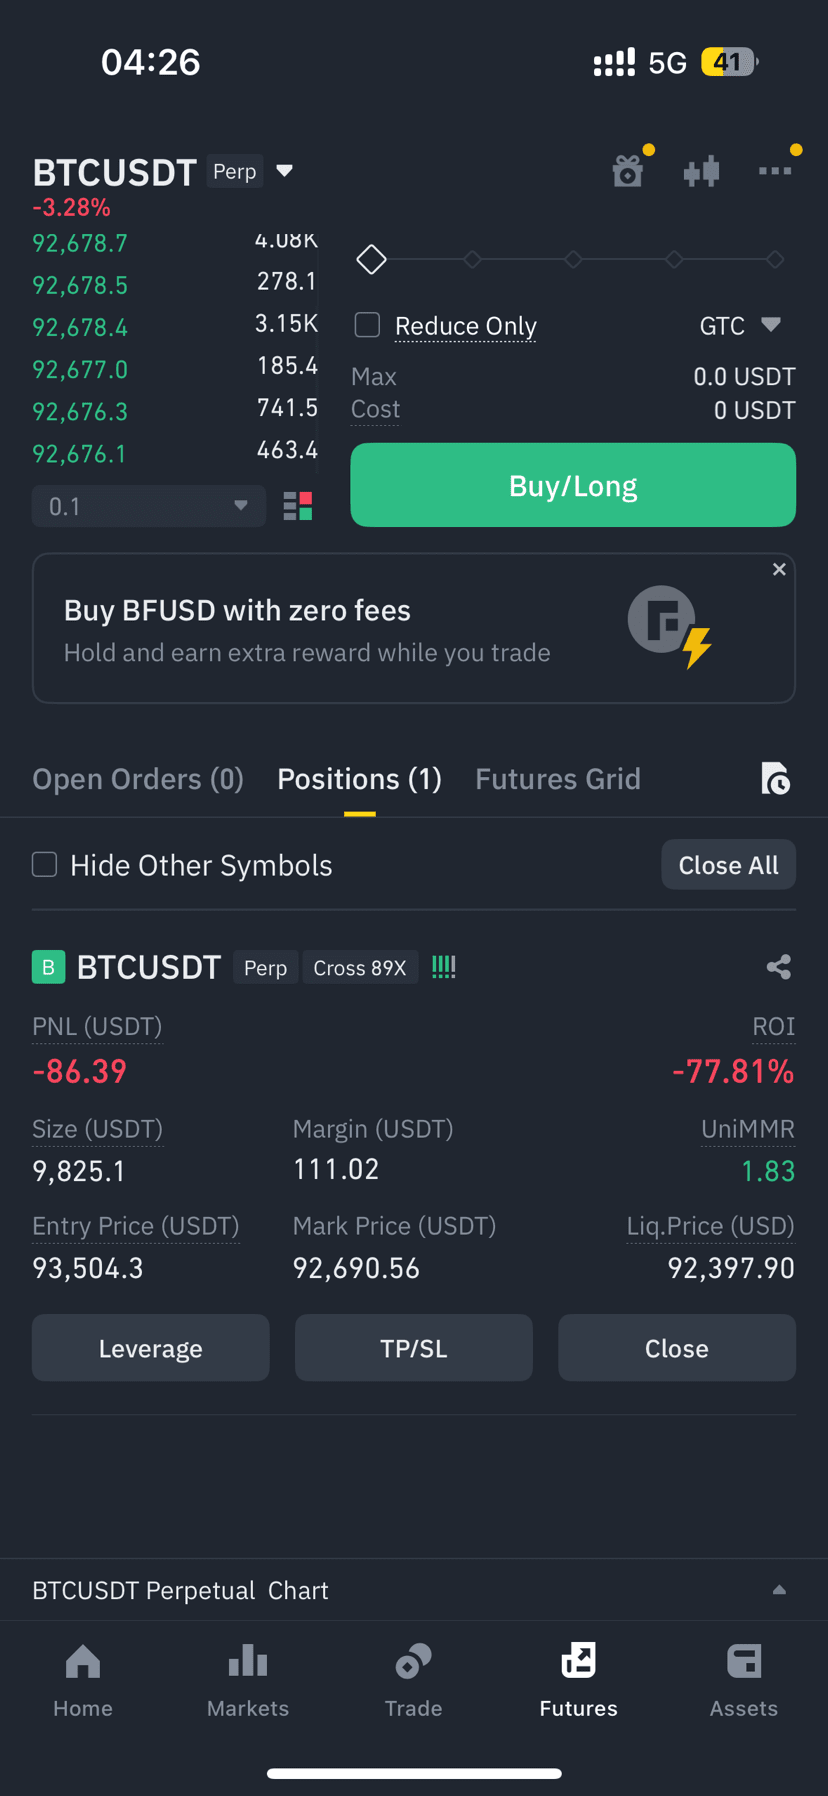Check Hide Other Symbols
Screen dimensions: 828x1796
(x=45, y=864)
